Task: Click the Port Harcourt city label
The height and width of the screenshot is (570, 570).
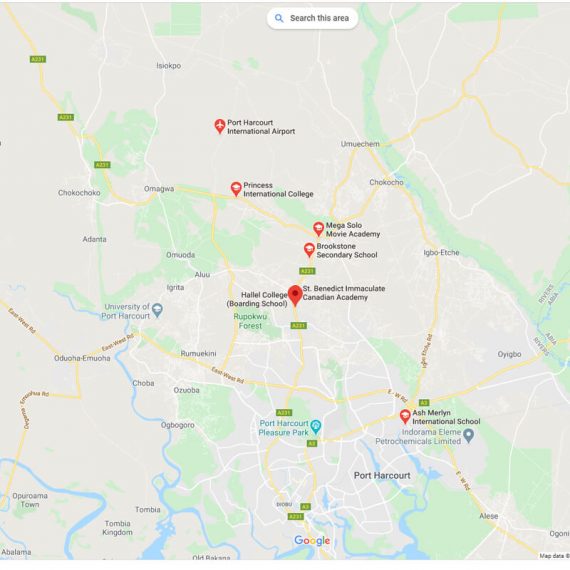Action: pos(382,475)
